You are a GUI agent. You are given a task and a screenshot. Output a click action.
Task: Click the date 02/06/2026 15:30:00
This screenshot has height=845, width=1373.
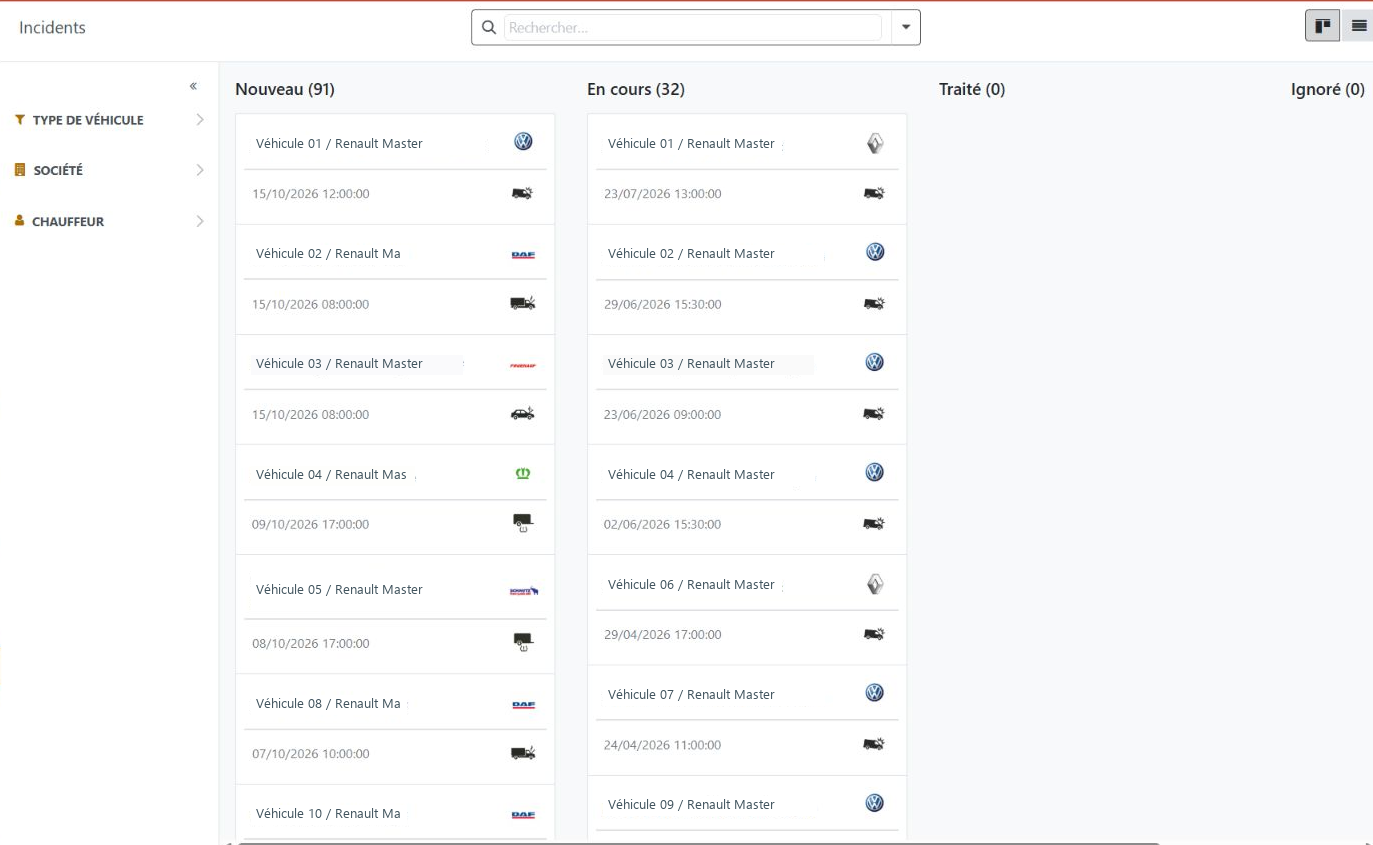tap(662, 524)
